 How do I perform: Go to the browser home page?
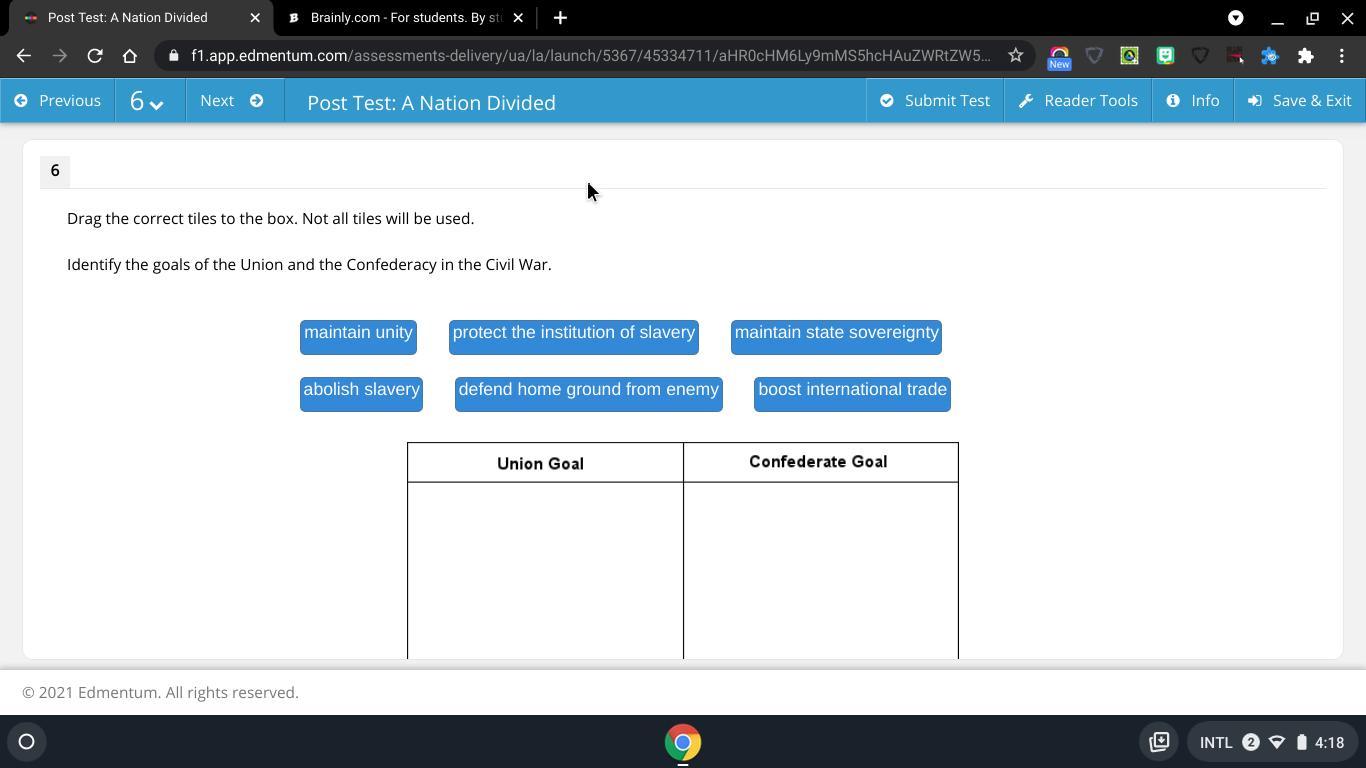click(130, 56)
